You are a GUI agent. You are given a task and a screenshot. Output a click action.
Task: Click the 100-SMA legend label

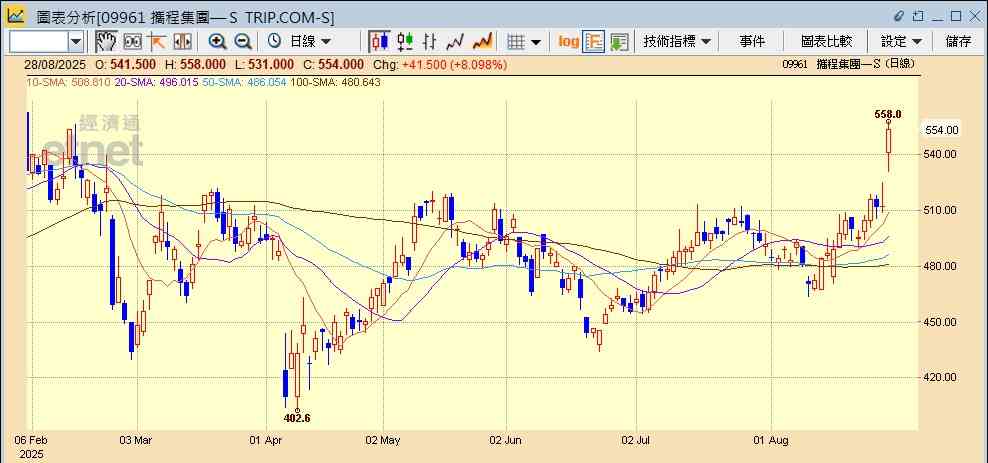[335, 82]
